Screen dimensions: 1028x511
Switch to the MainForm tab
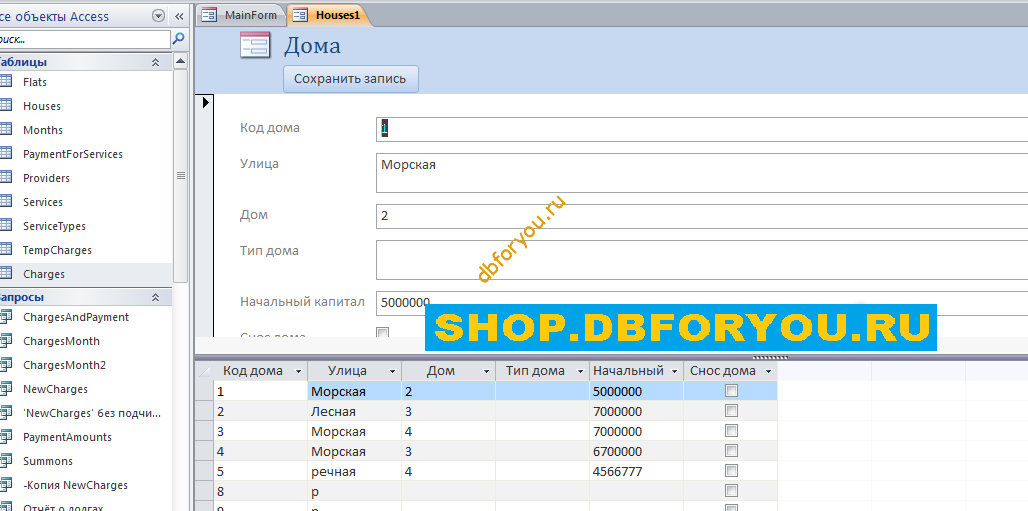(242, 15)
